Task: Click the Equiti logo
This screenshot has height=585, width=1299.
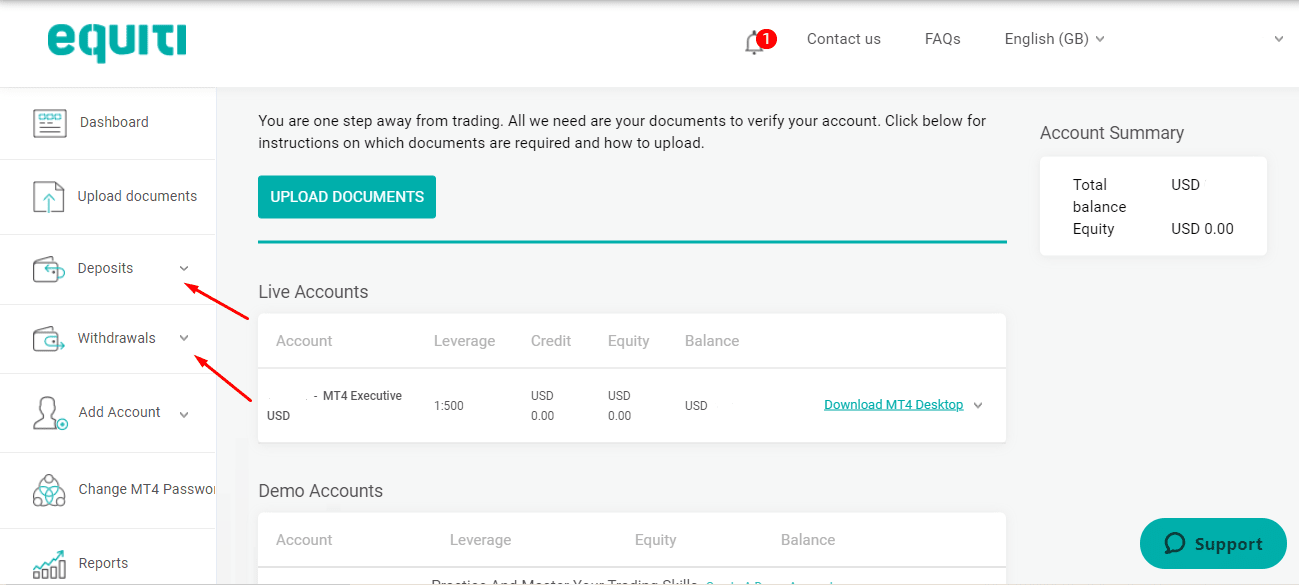Action: tap(116, 41)
